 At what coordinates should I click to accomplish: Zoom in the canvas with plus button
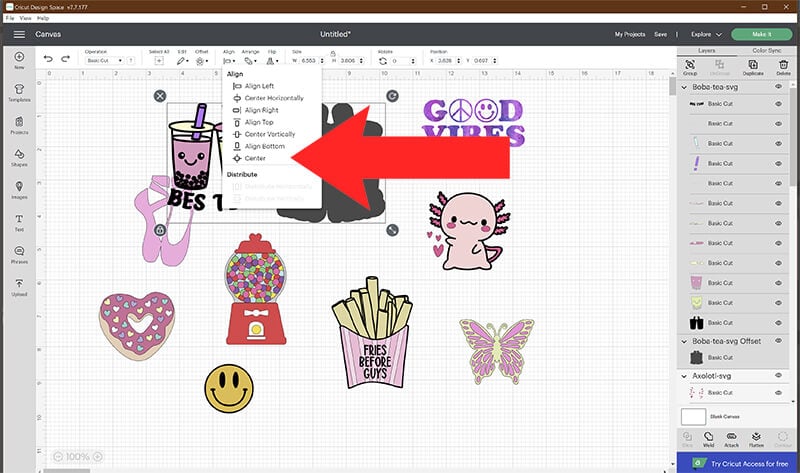[97, 457]
